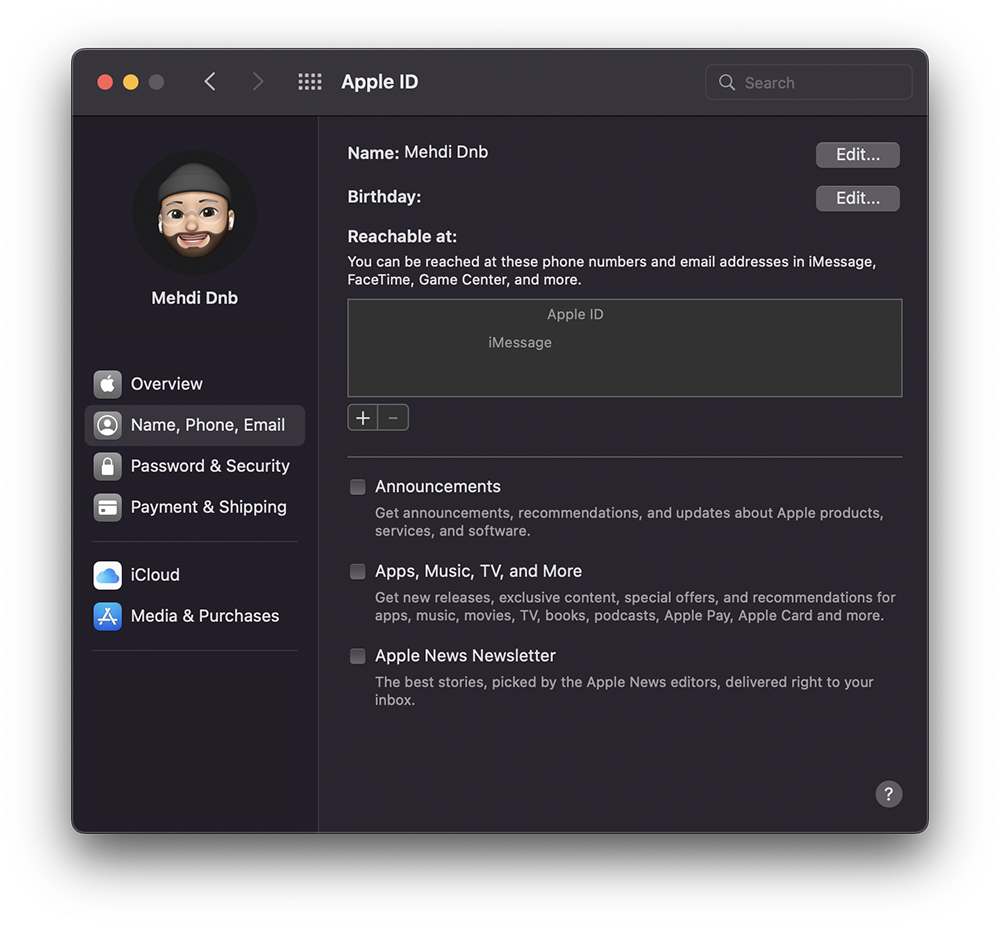The image size is (1000, 928).
Task: Click the search magnifier icon
Action: pyautogui.click(x=726, y=82)
